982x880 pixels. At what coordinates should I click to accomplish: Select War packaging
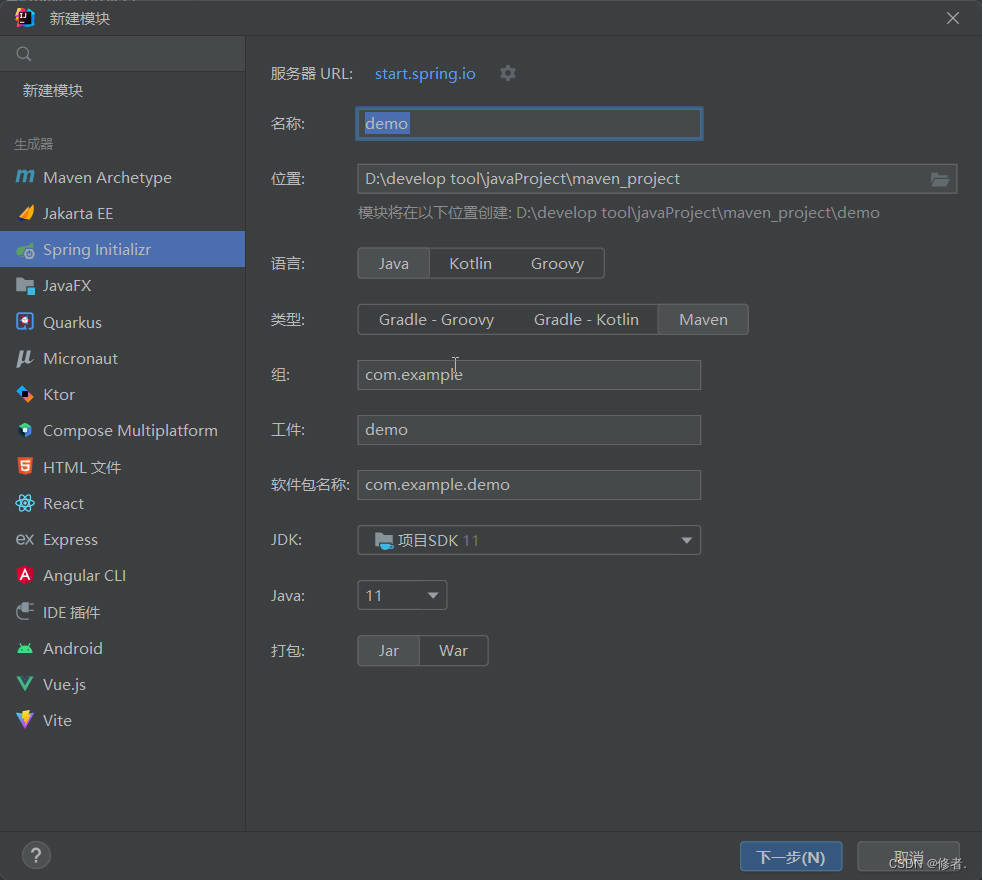point(453,651)
